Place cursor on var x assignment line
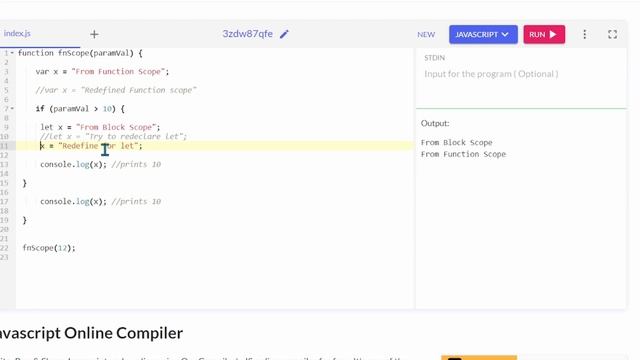Image resolution: width=640 pixels, height=360 pixels. point(102,71)
